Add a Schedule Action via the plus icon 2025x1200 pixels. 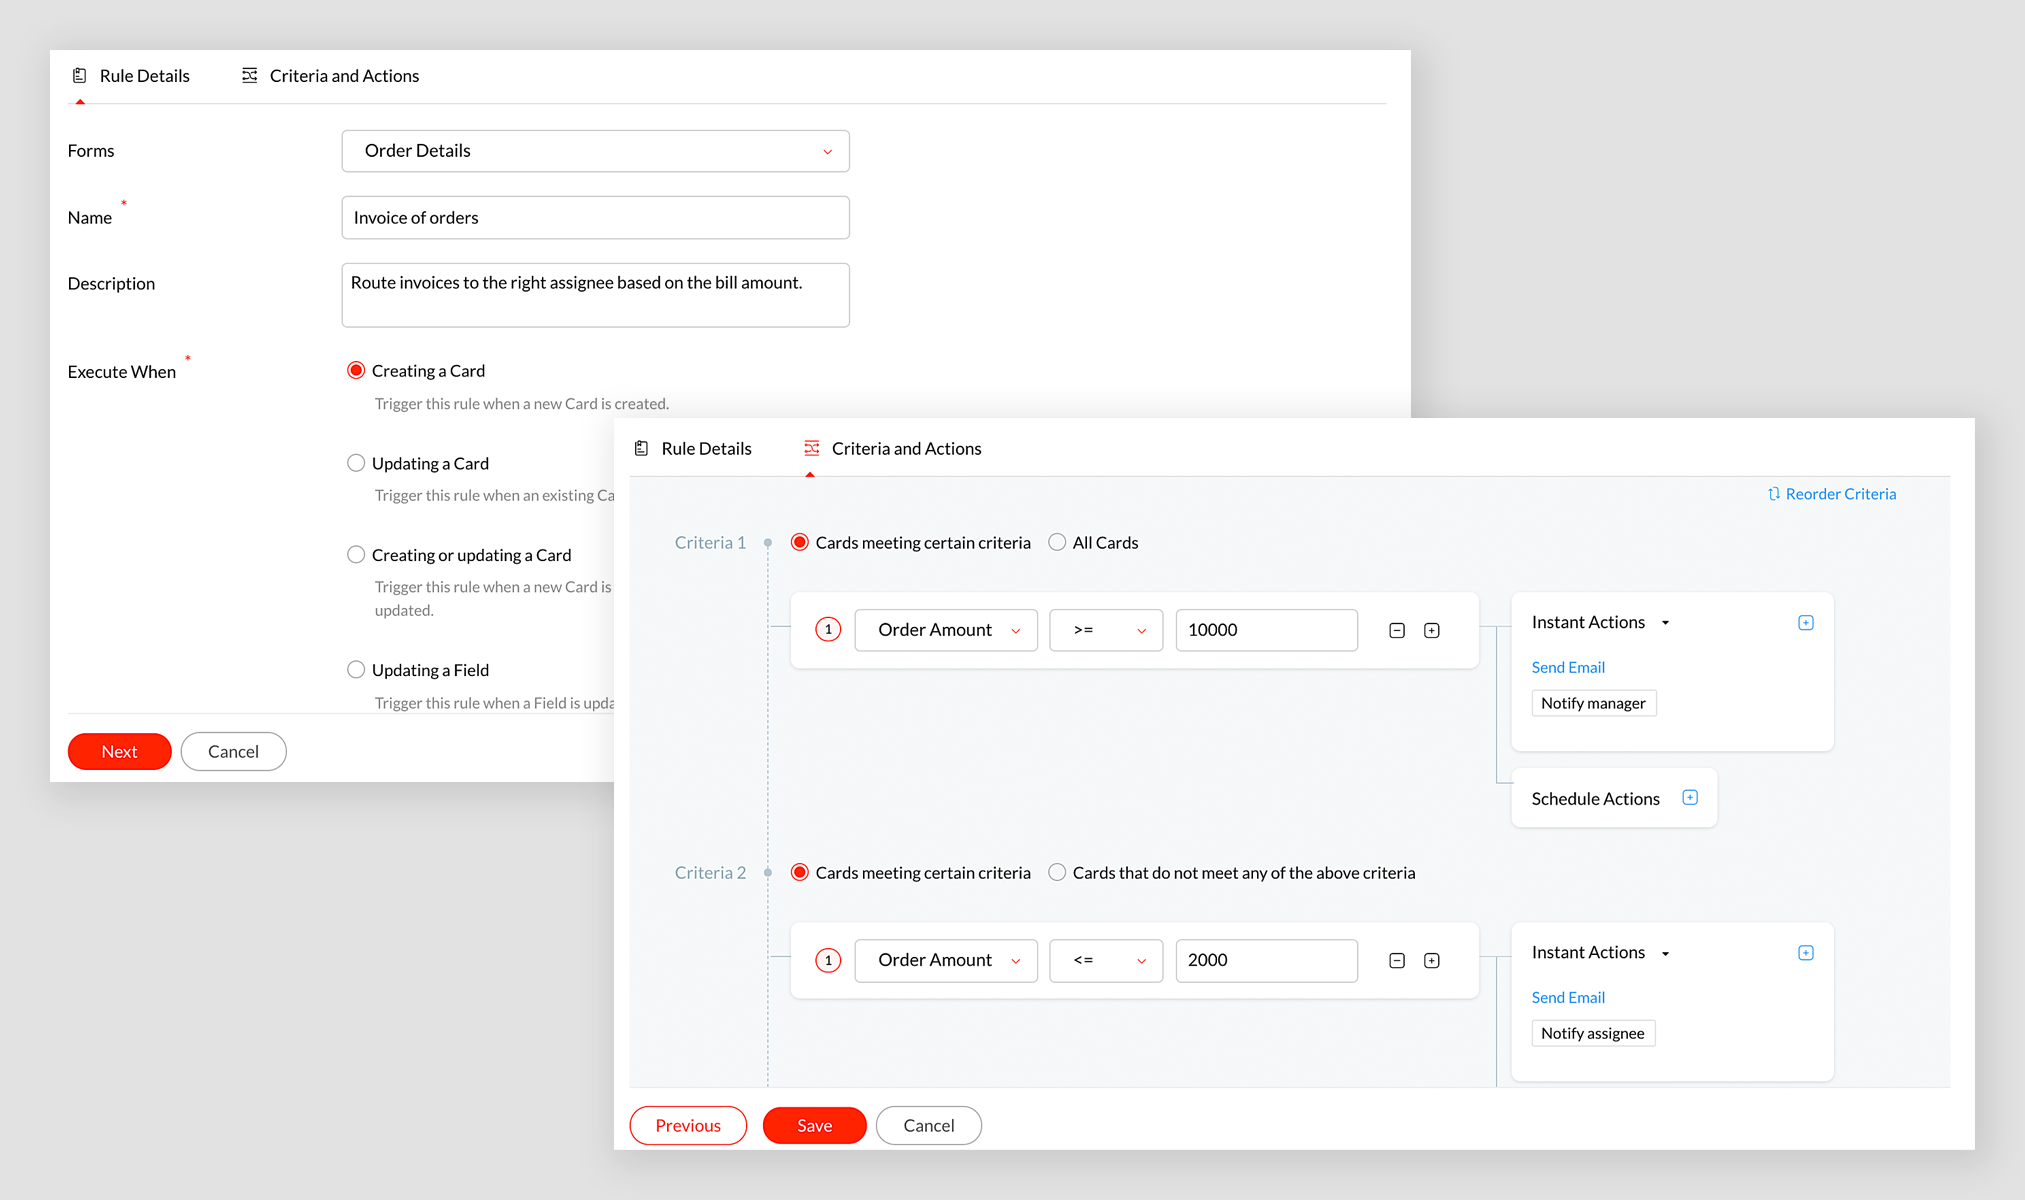(x=1690, y=797)
